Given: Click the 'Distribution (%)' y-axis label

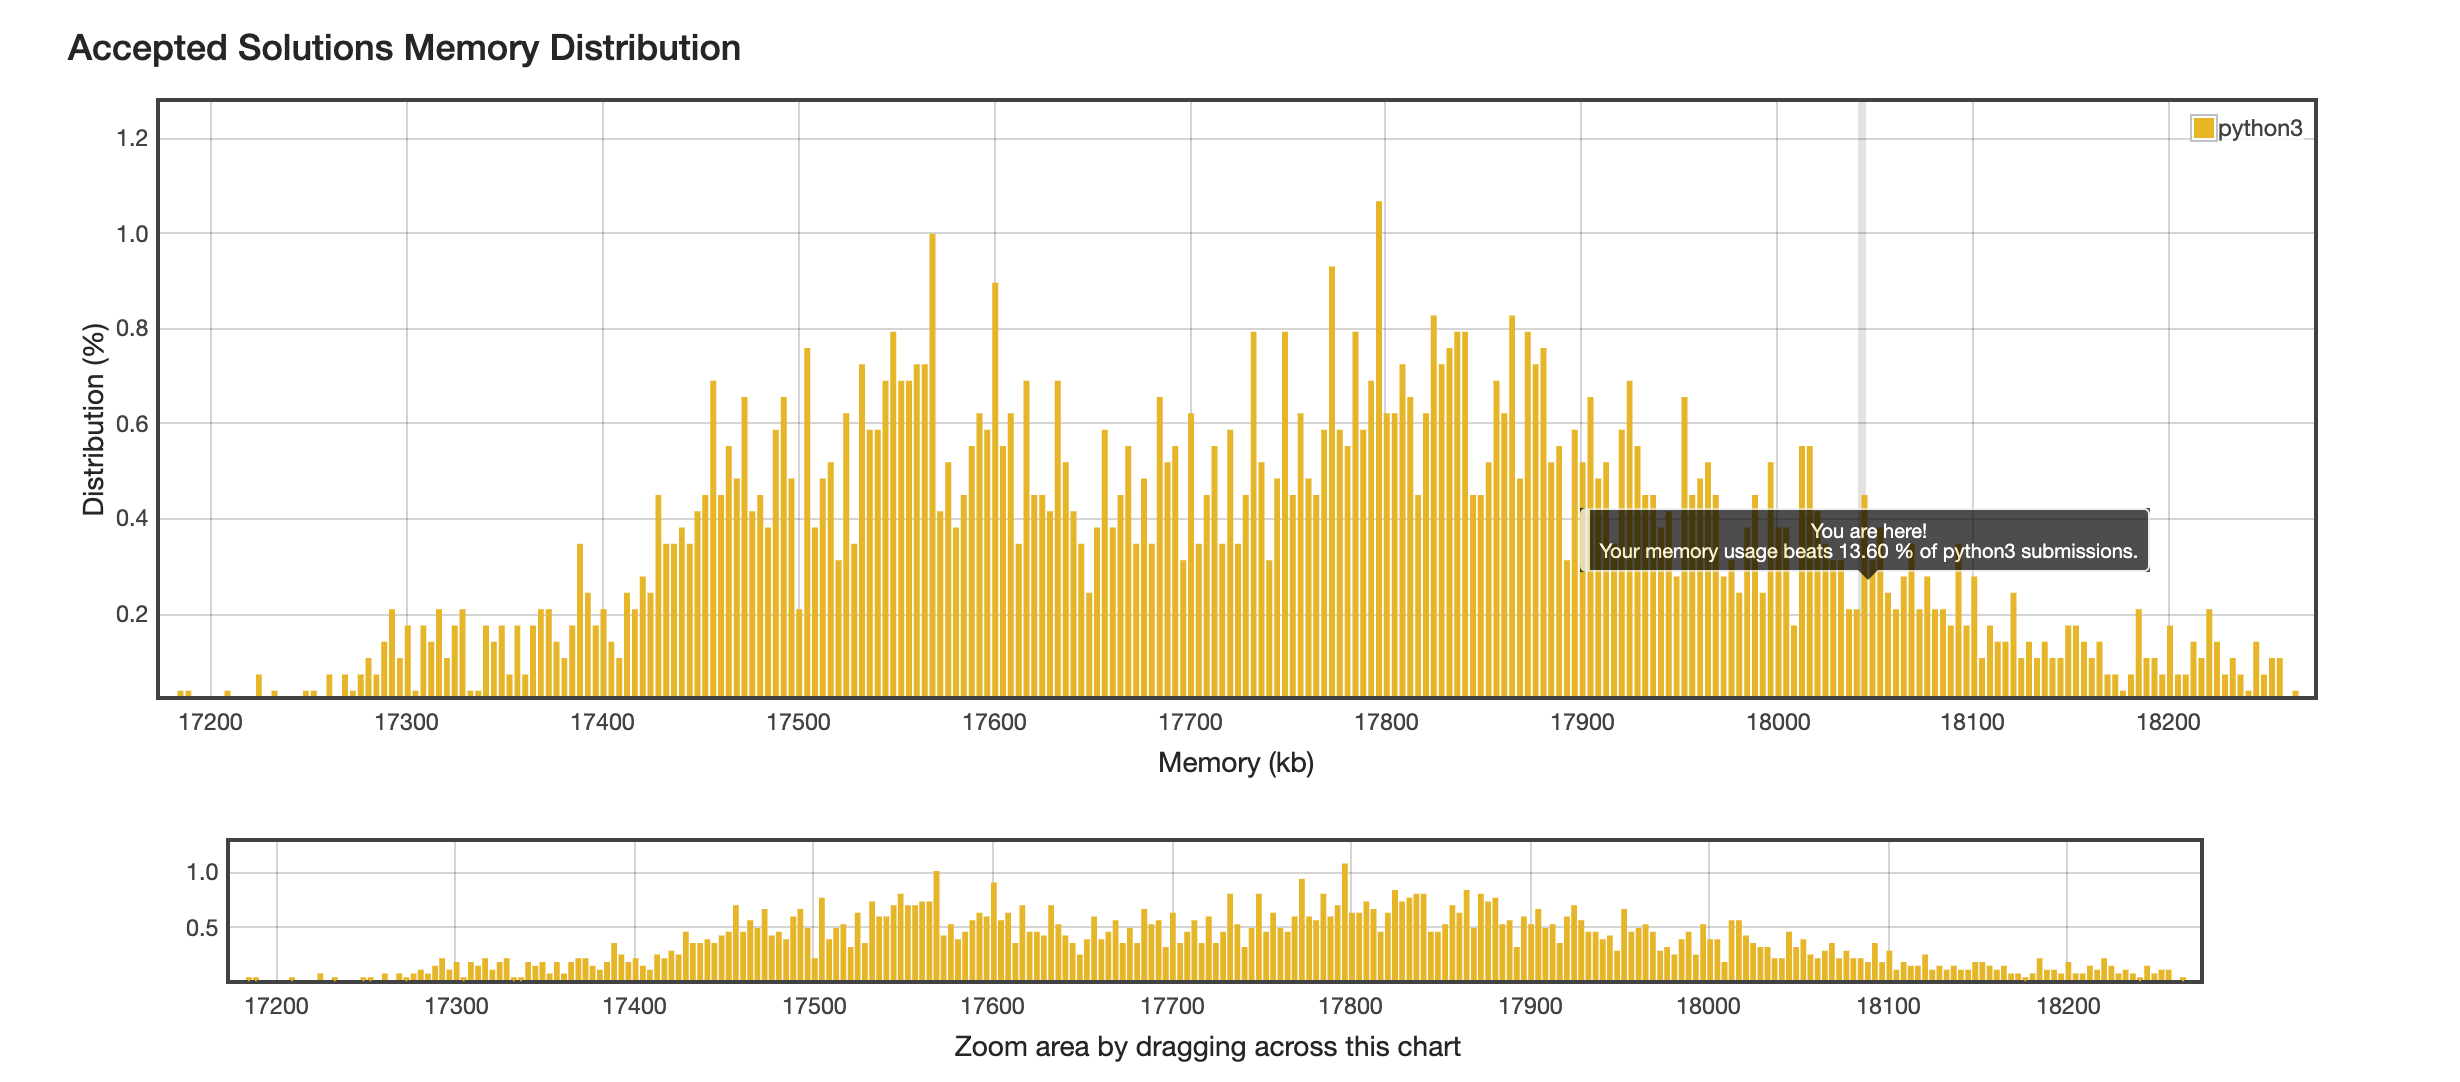Looking at the screenshot, I should tap(94, 419).
